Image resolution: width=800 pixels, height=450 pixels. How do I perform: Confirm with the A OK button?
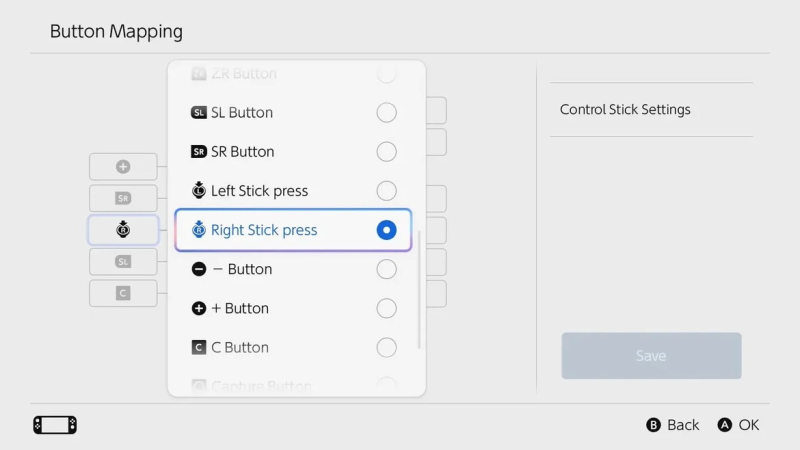point(738,425)
